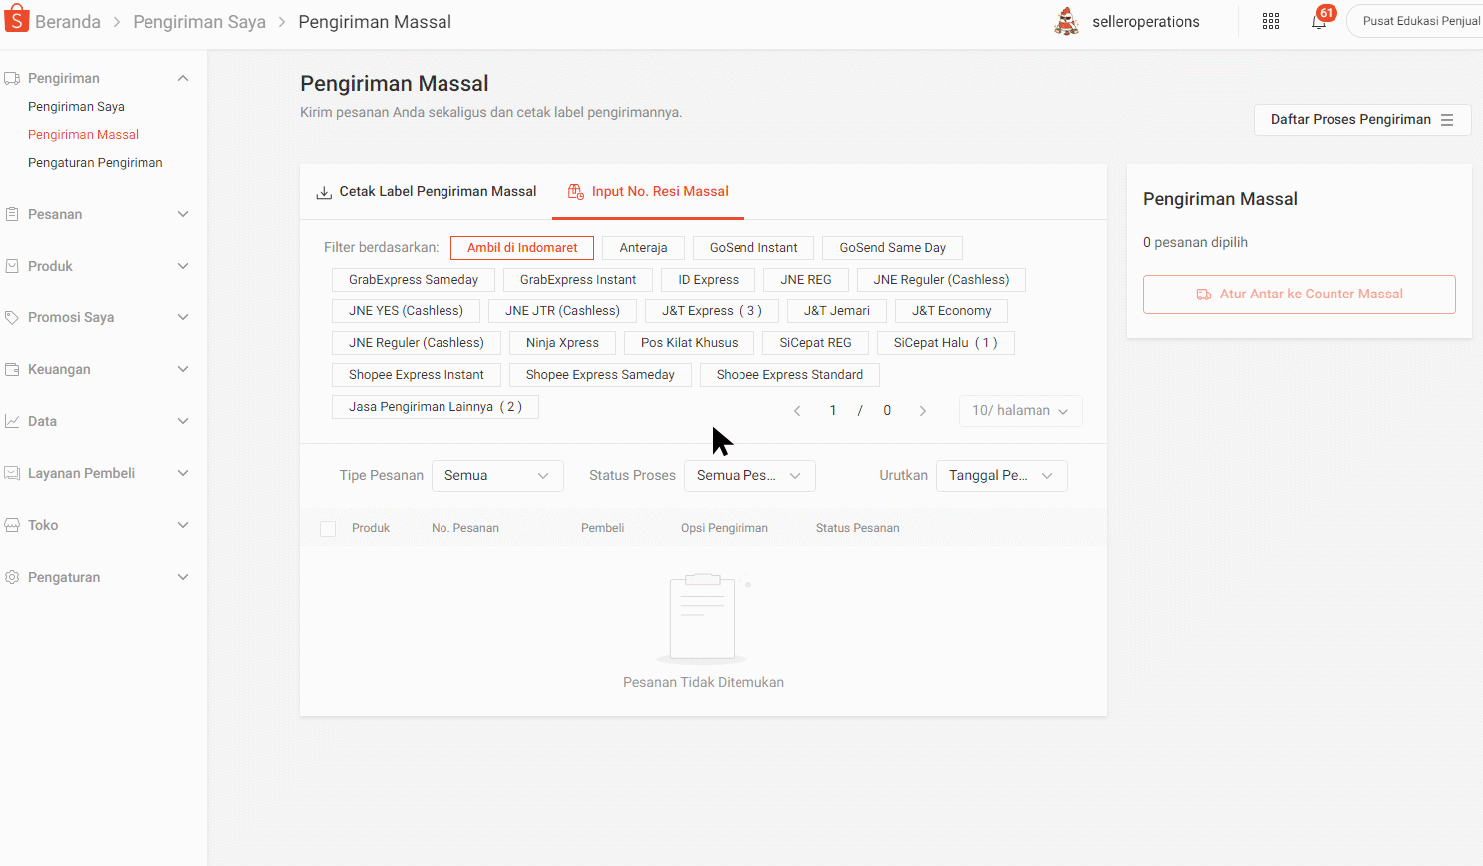Open the apps grid menu
Screen dimensions: 1483x866
click(1271, 22)
